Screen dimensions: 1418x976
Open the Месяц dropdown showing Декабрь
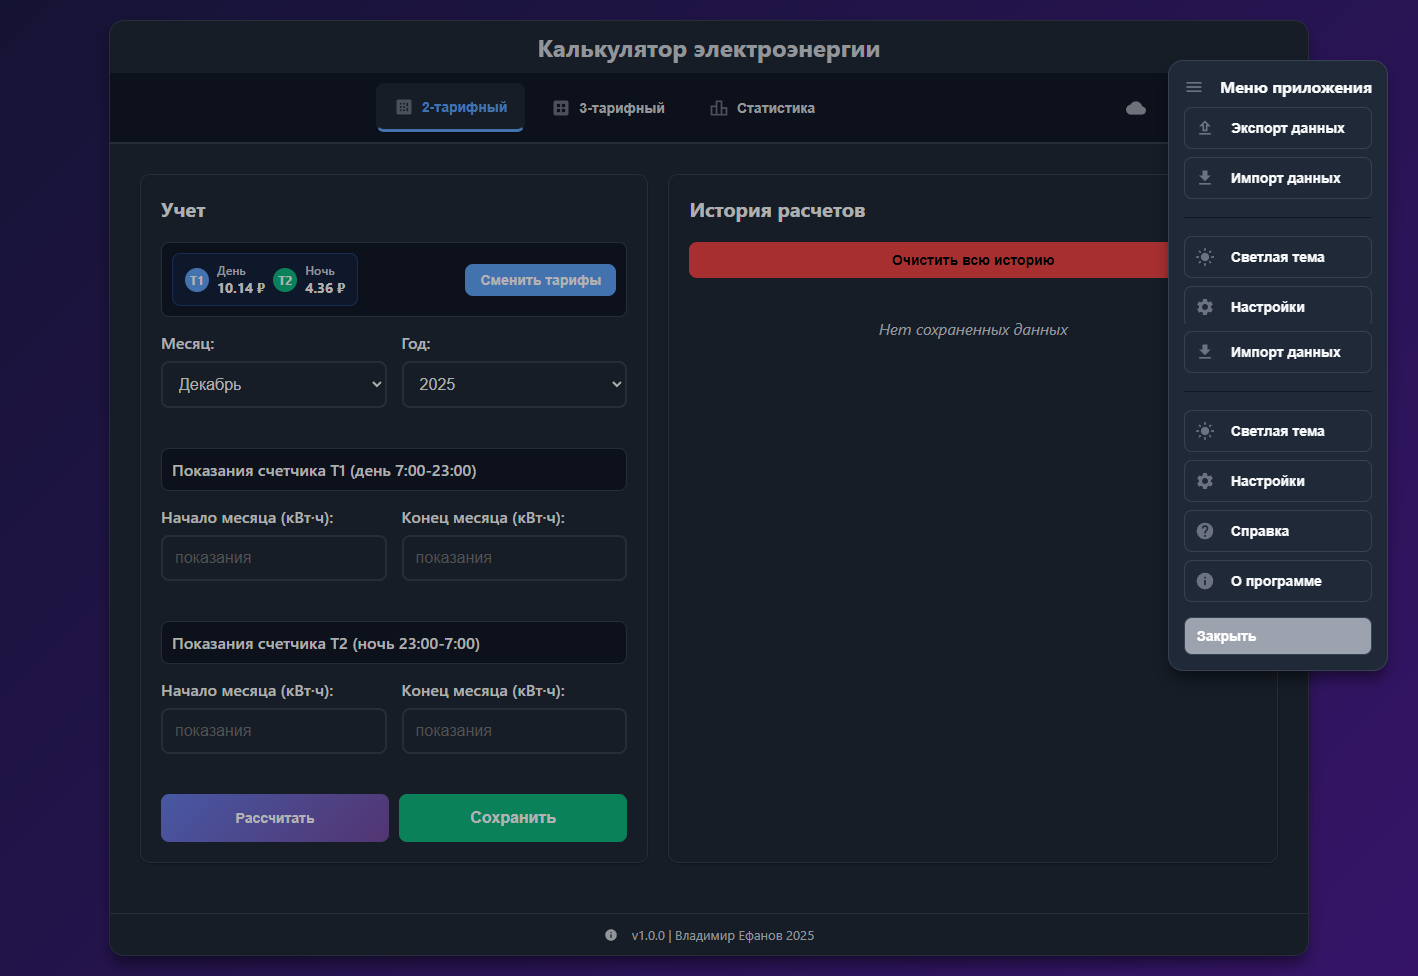tap(274, 384)
